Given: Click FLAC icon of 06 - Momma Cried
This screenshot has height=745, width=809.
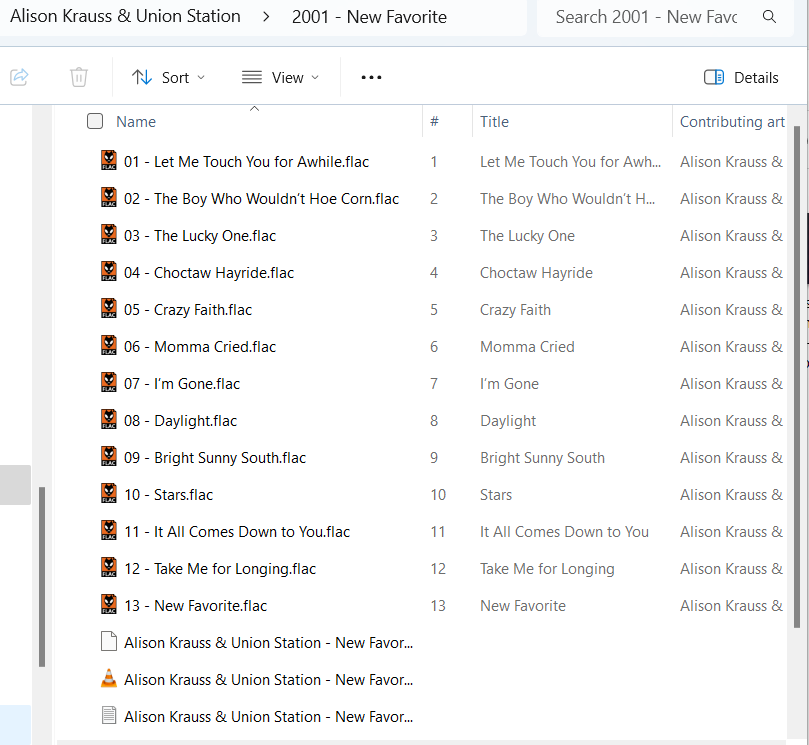Looking at the screenshot, I should (109, 346).
